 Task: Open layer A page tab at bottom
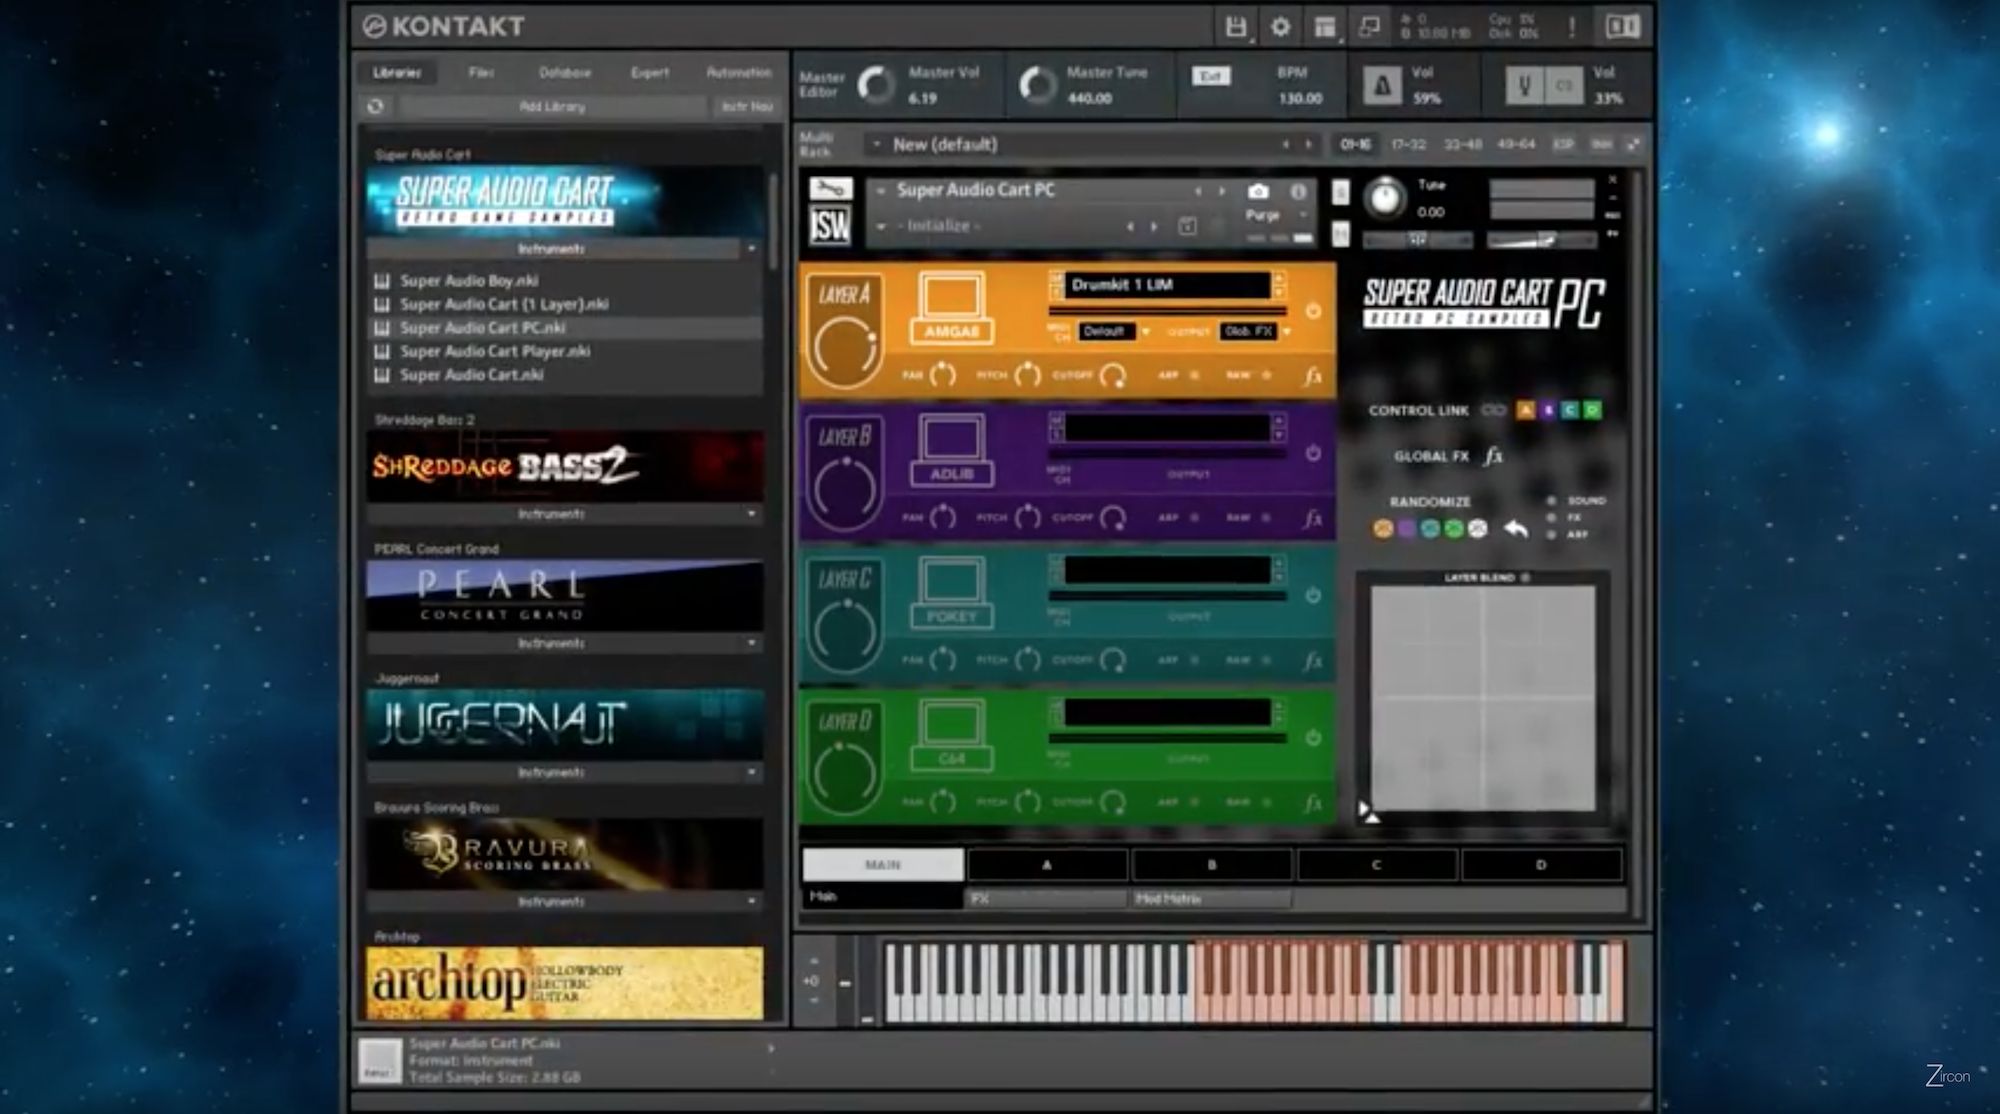tap(1047, 865)
